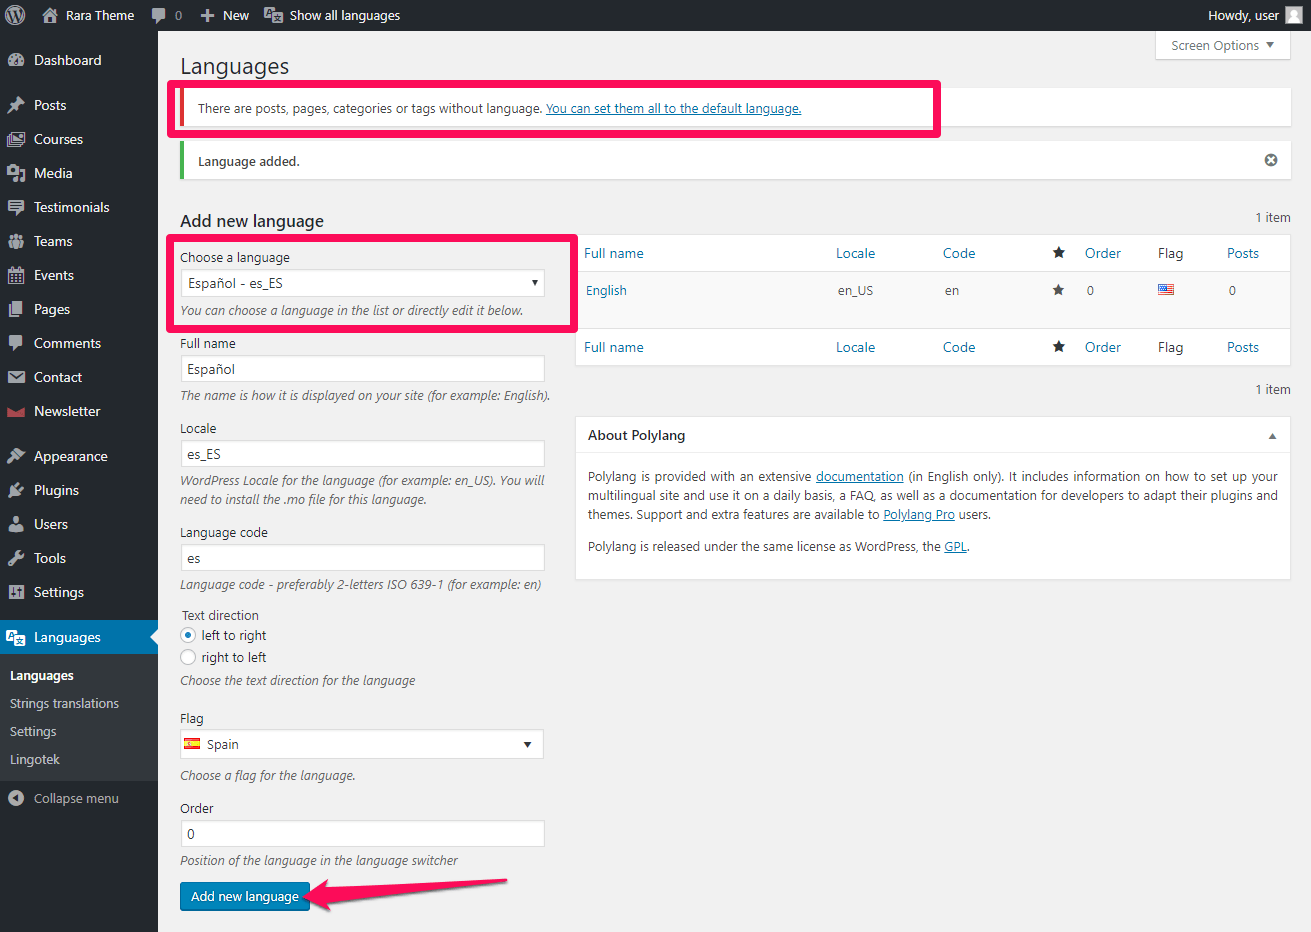Sort by Posts in table header
Viewport: 1311px width, 932px height.
(x=1243, y=253)
